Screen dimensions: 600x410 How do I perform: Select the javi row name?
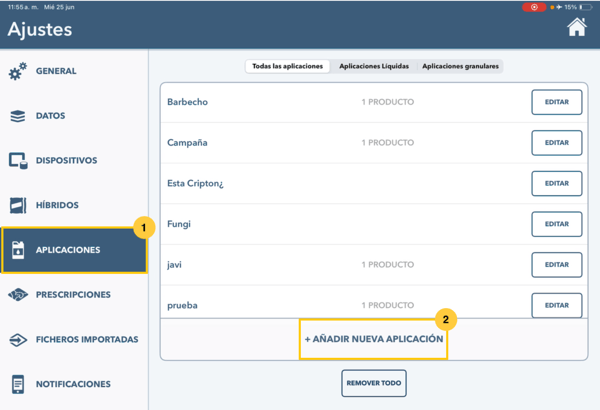tap(174, 265)
